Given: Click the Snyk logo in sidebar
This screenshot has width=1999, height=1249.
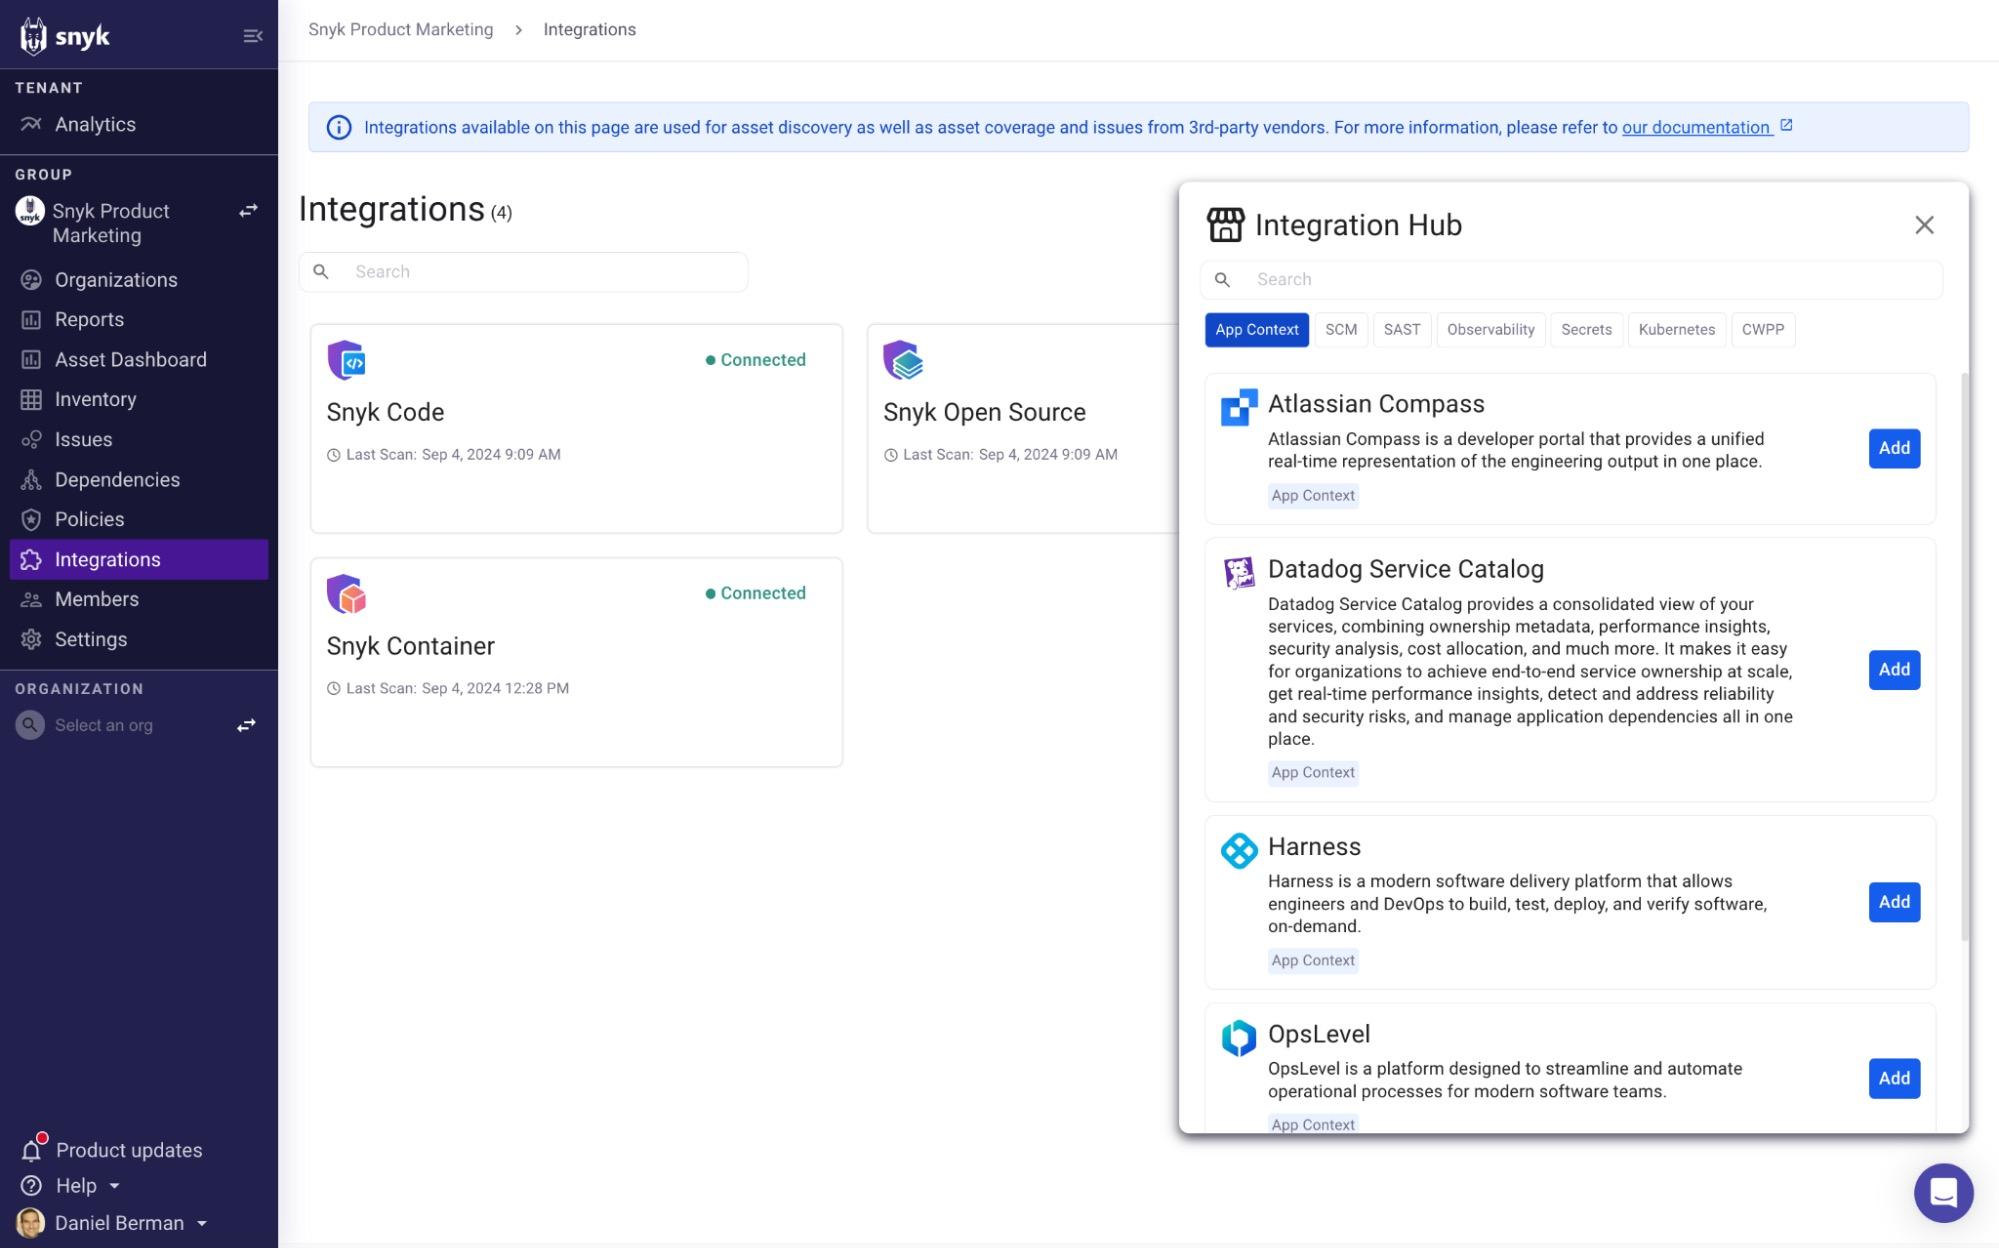Looking at the screenshot, I should 64,36.
